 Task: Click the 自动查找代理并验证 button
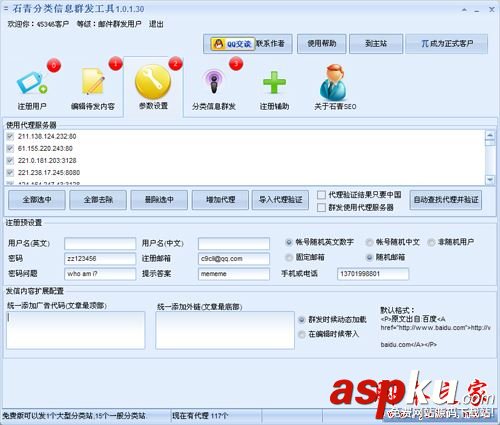coord(446,200)
